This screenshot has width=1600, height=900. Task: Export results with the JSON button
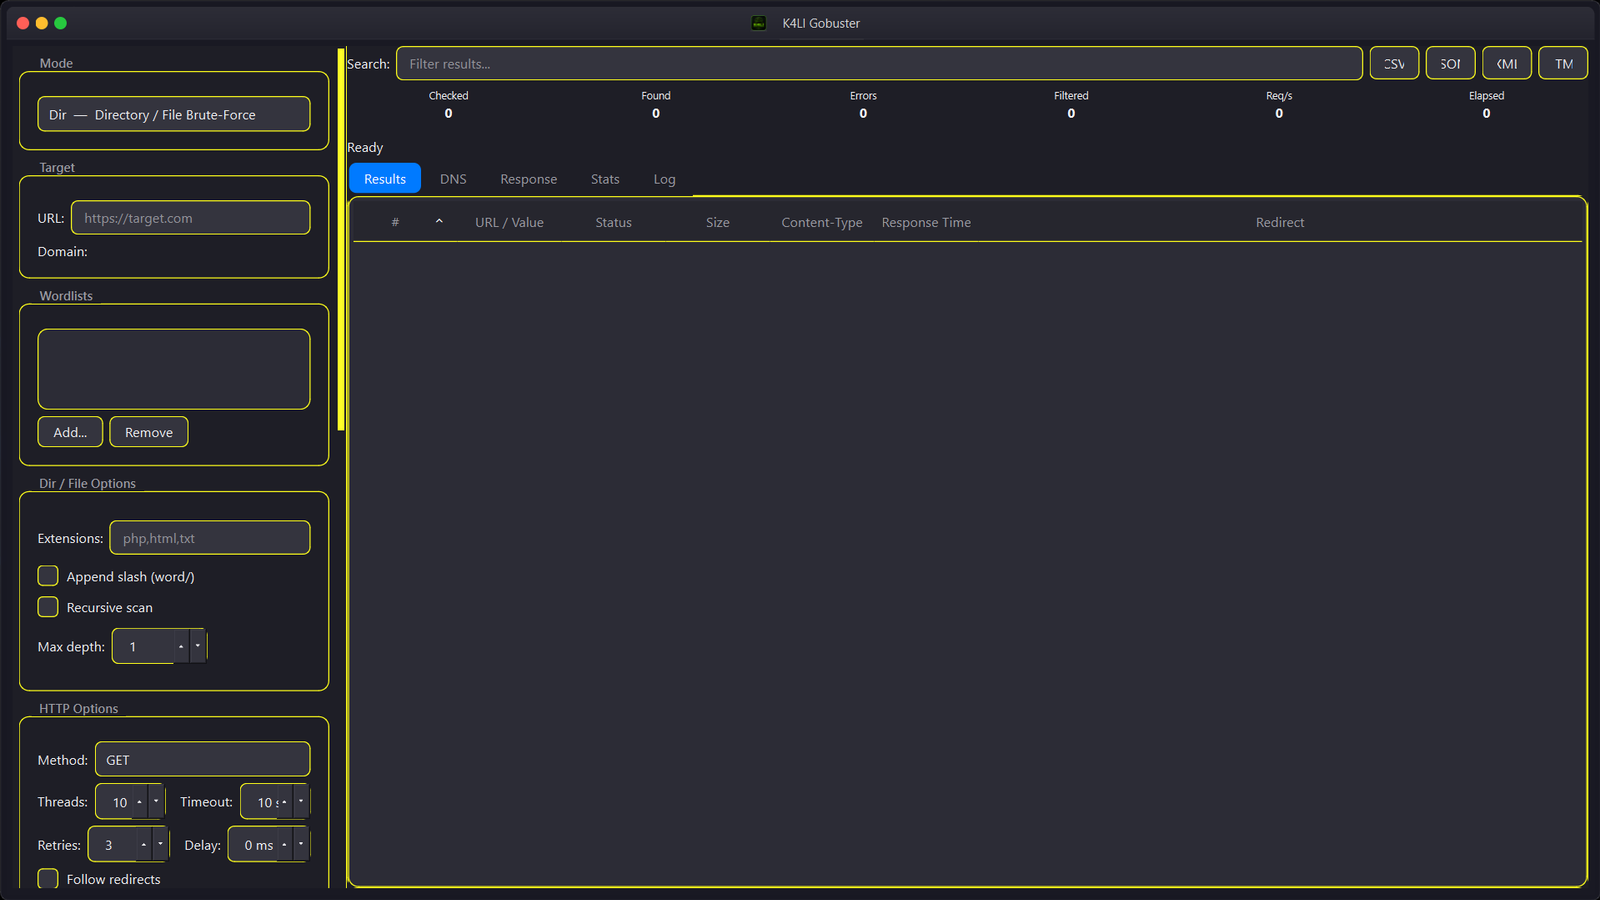[x=1450, y=63]
